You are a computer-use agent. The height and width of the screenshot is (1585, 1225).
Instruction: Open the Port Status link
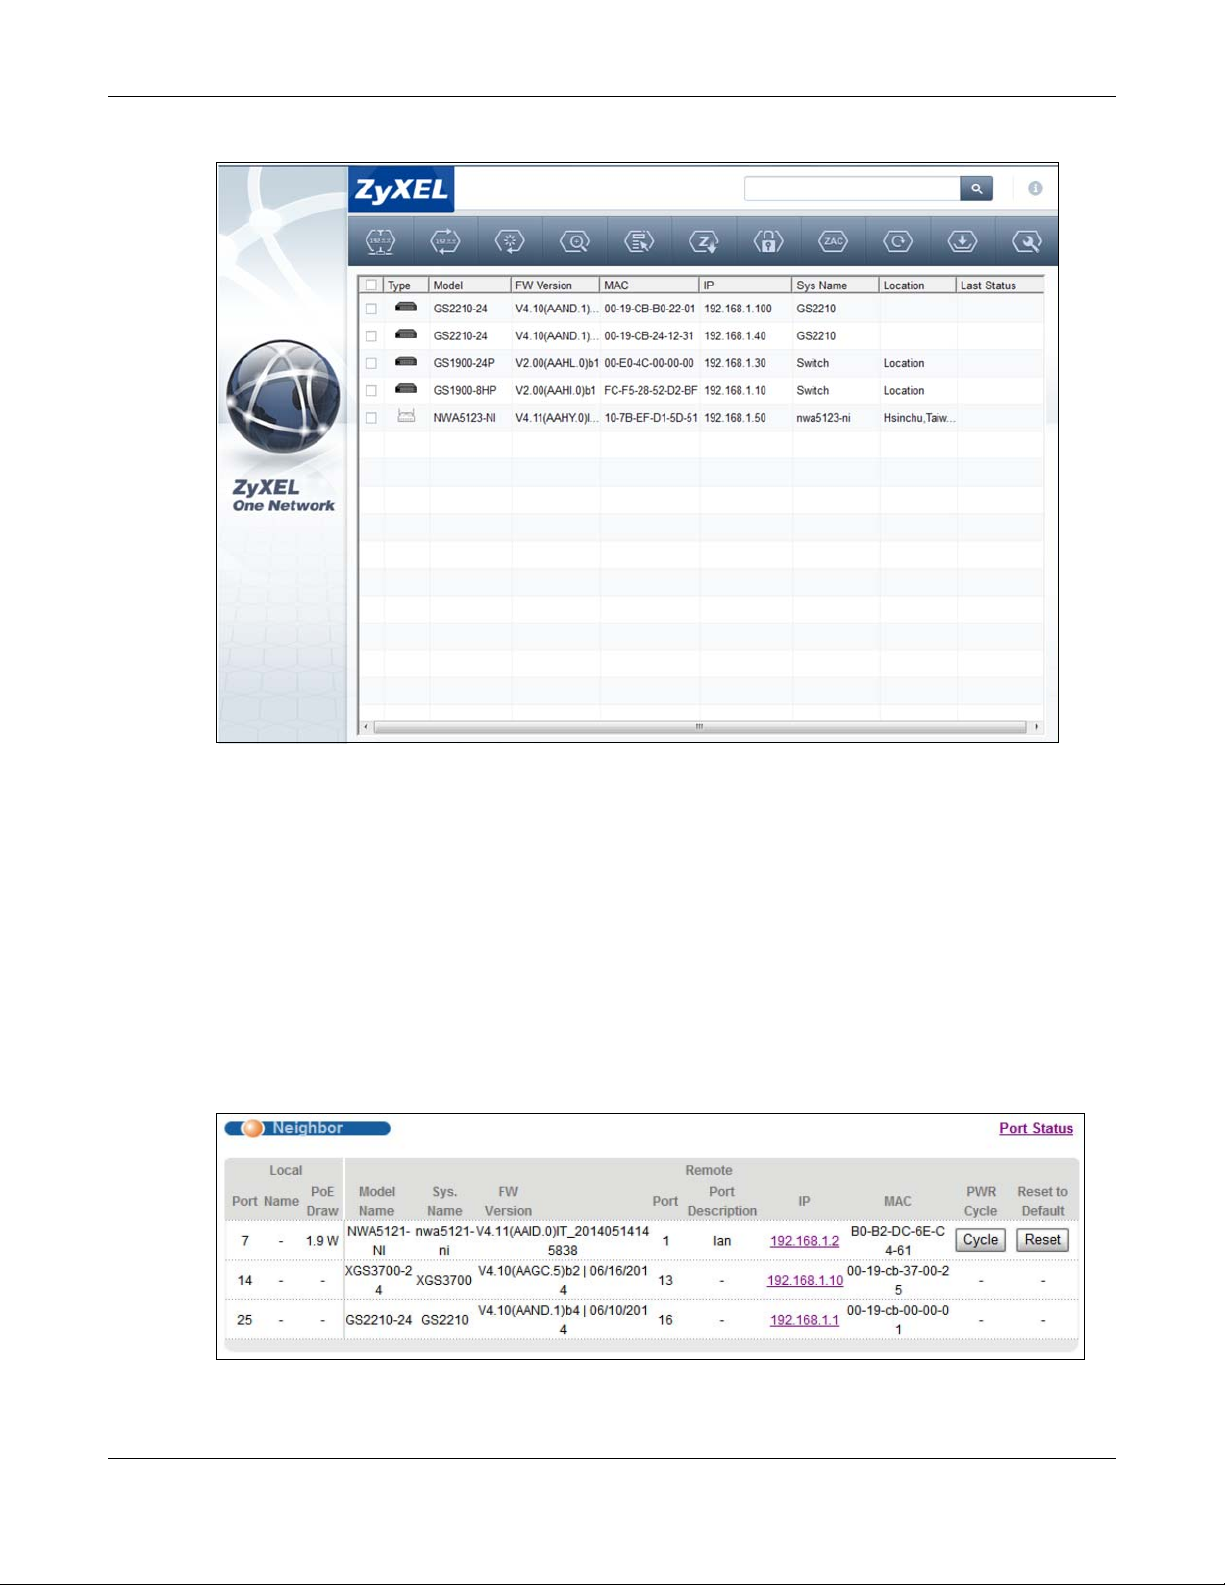point(1036,1128)
